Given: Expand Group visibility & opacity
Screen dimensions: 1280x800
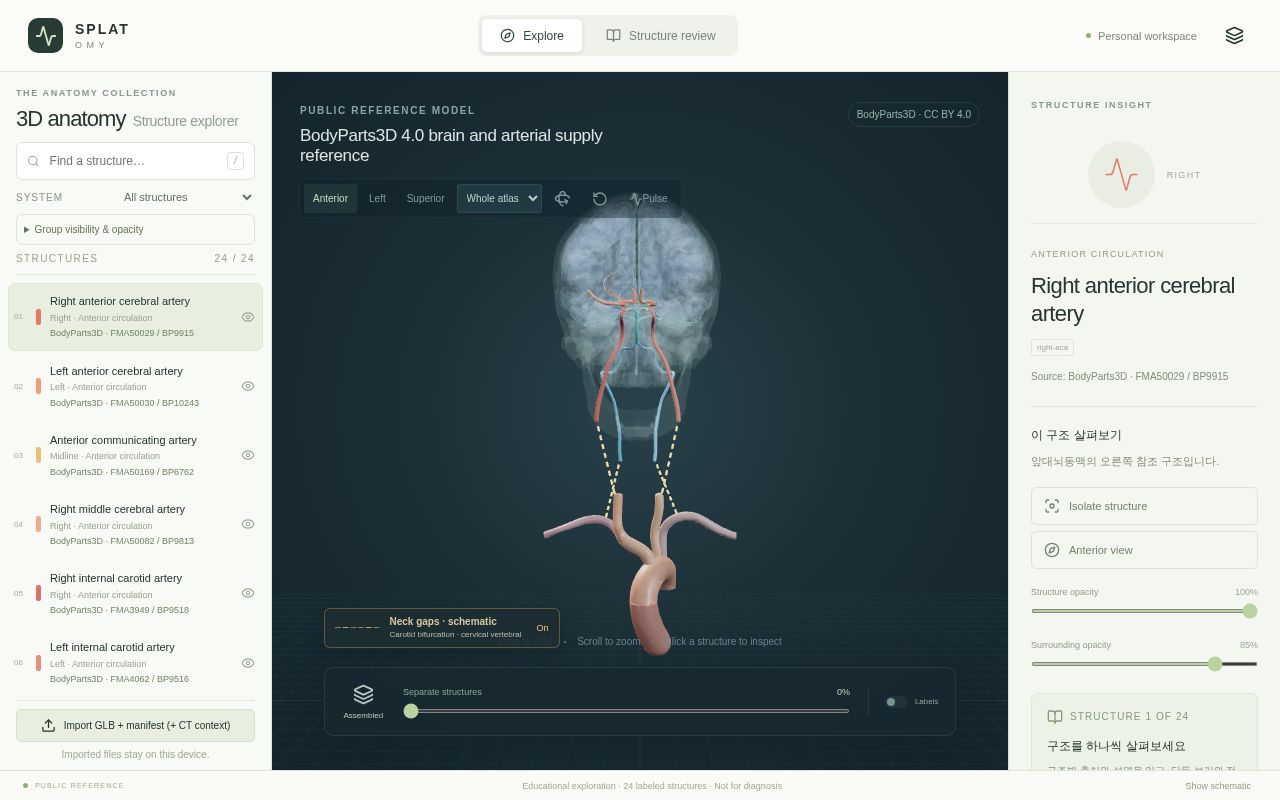Looking at the screenshot, I should (x=135, y=229).
